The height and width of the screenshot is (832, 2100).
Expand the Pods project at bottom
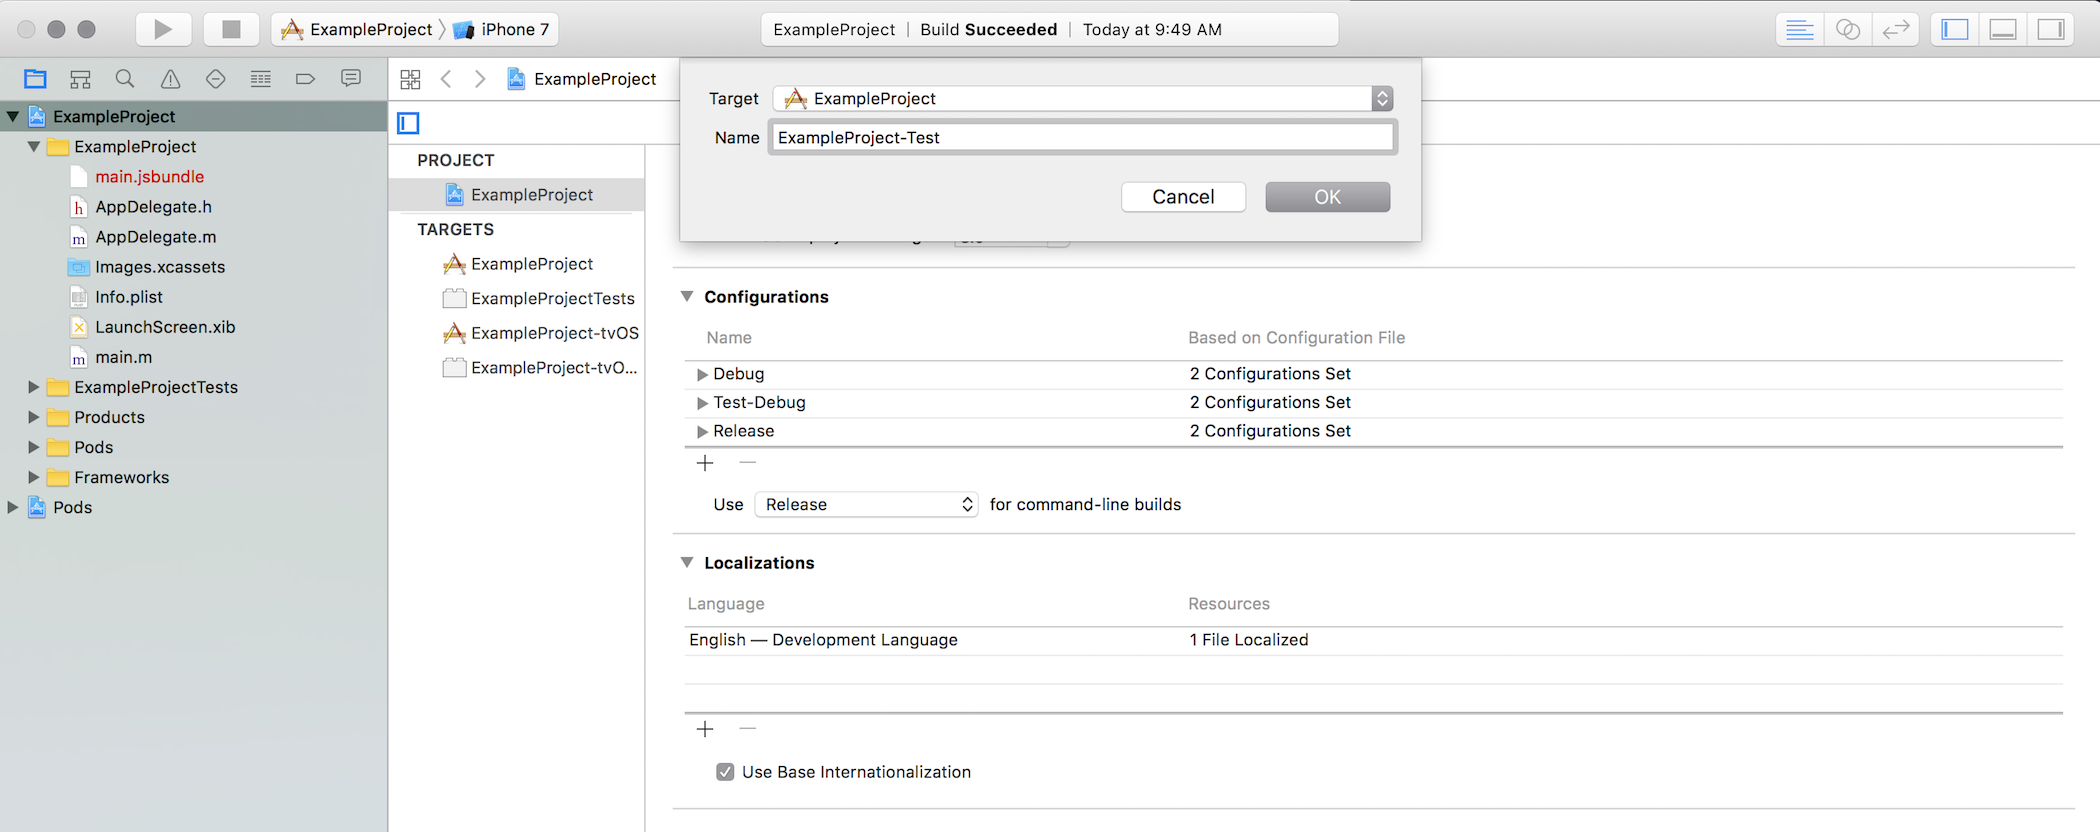12,507
